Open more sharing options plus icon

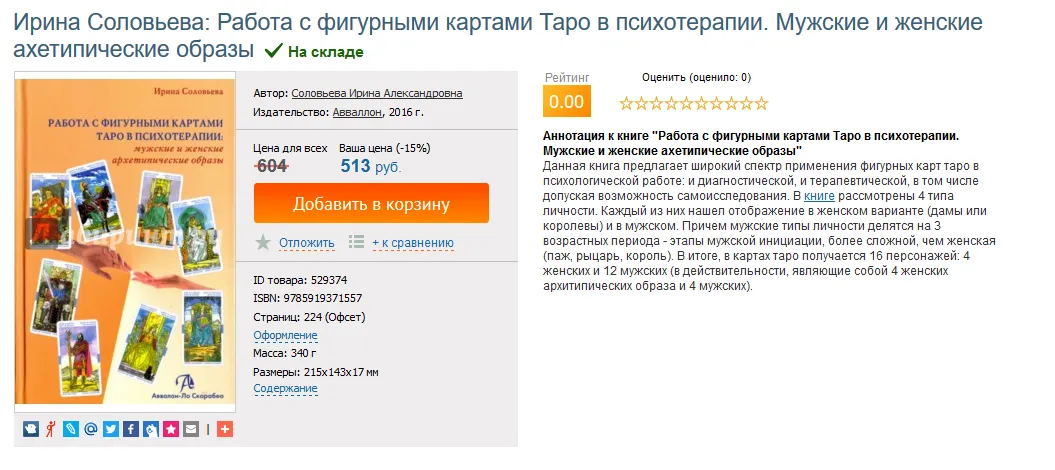coord(224,429)
